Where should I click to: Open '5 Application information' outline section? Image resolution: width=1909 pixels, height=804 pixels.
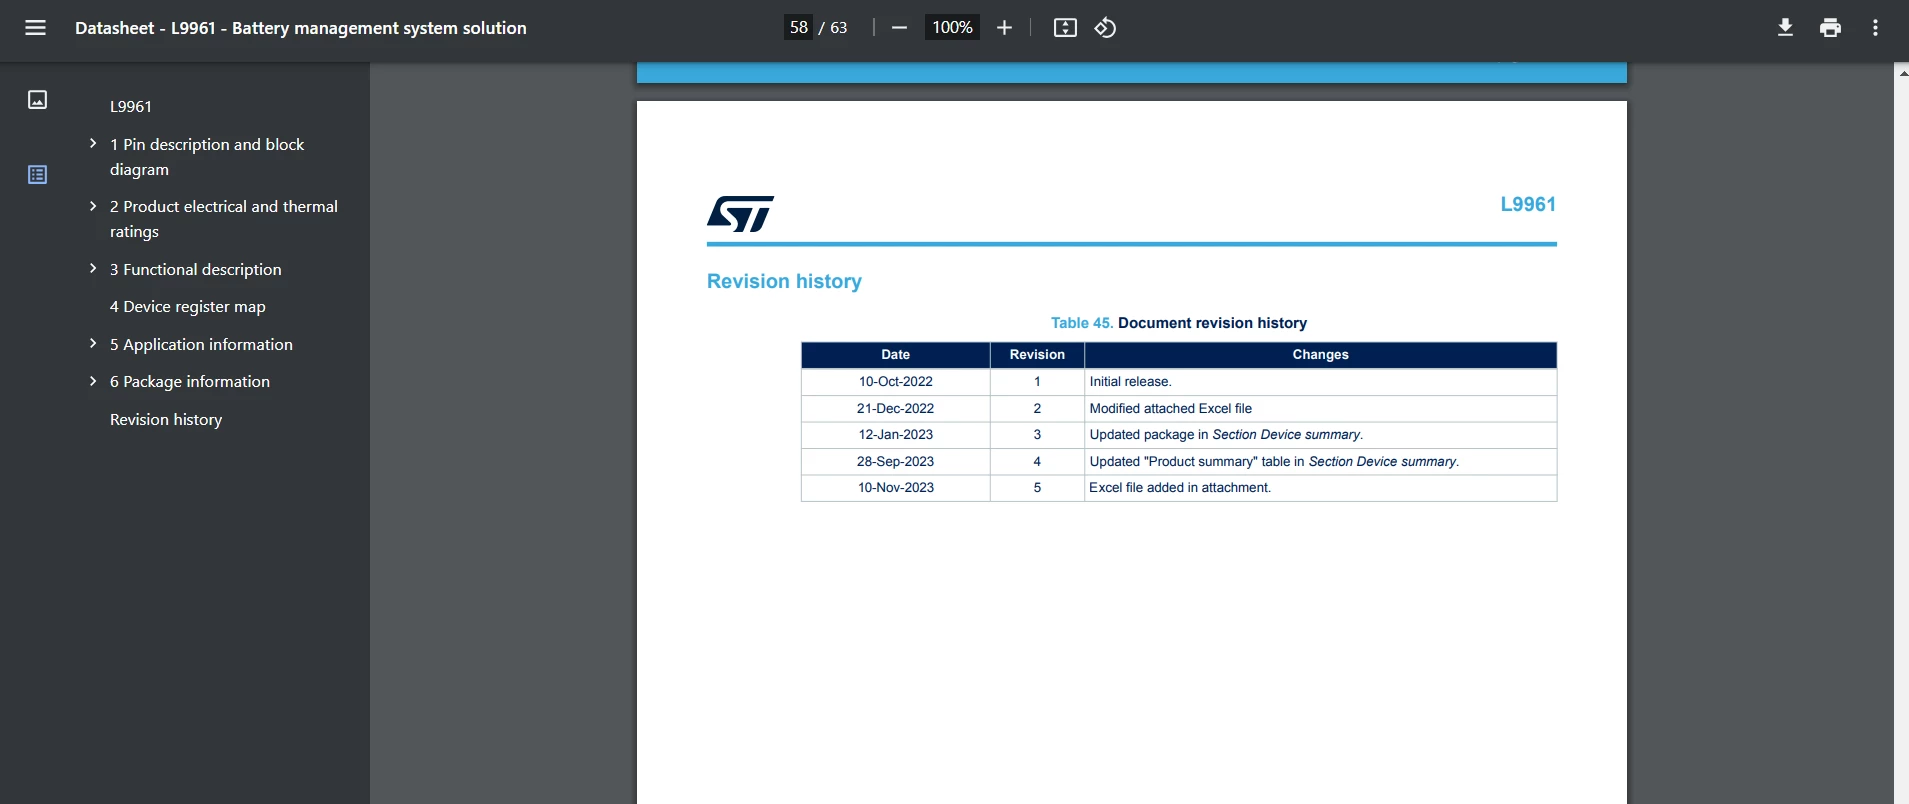click(201, 345)
